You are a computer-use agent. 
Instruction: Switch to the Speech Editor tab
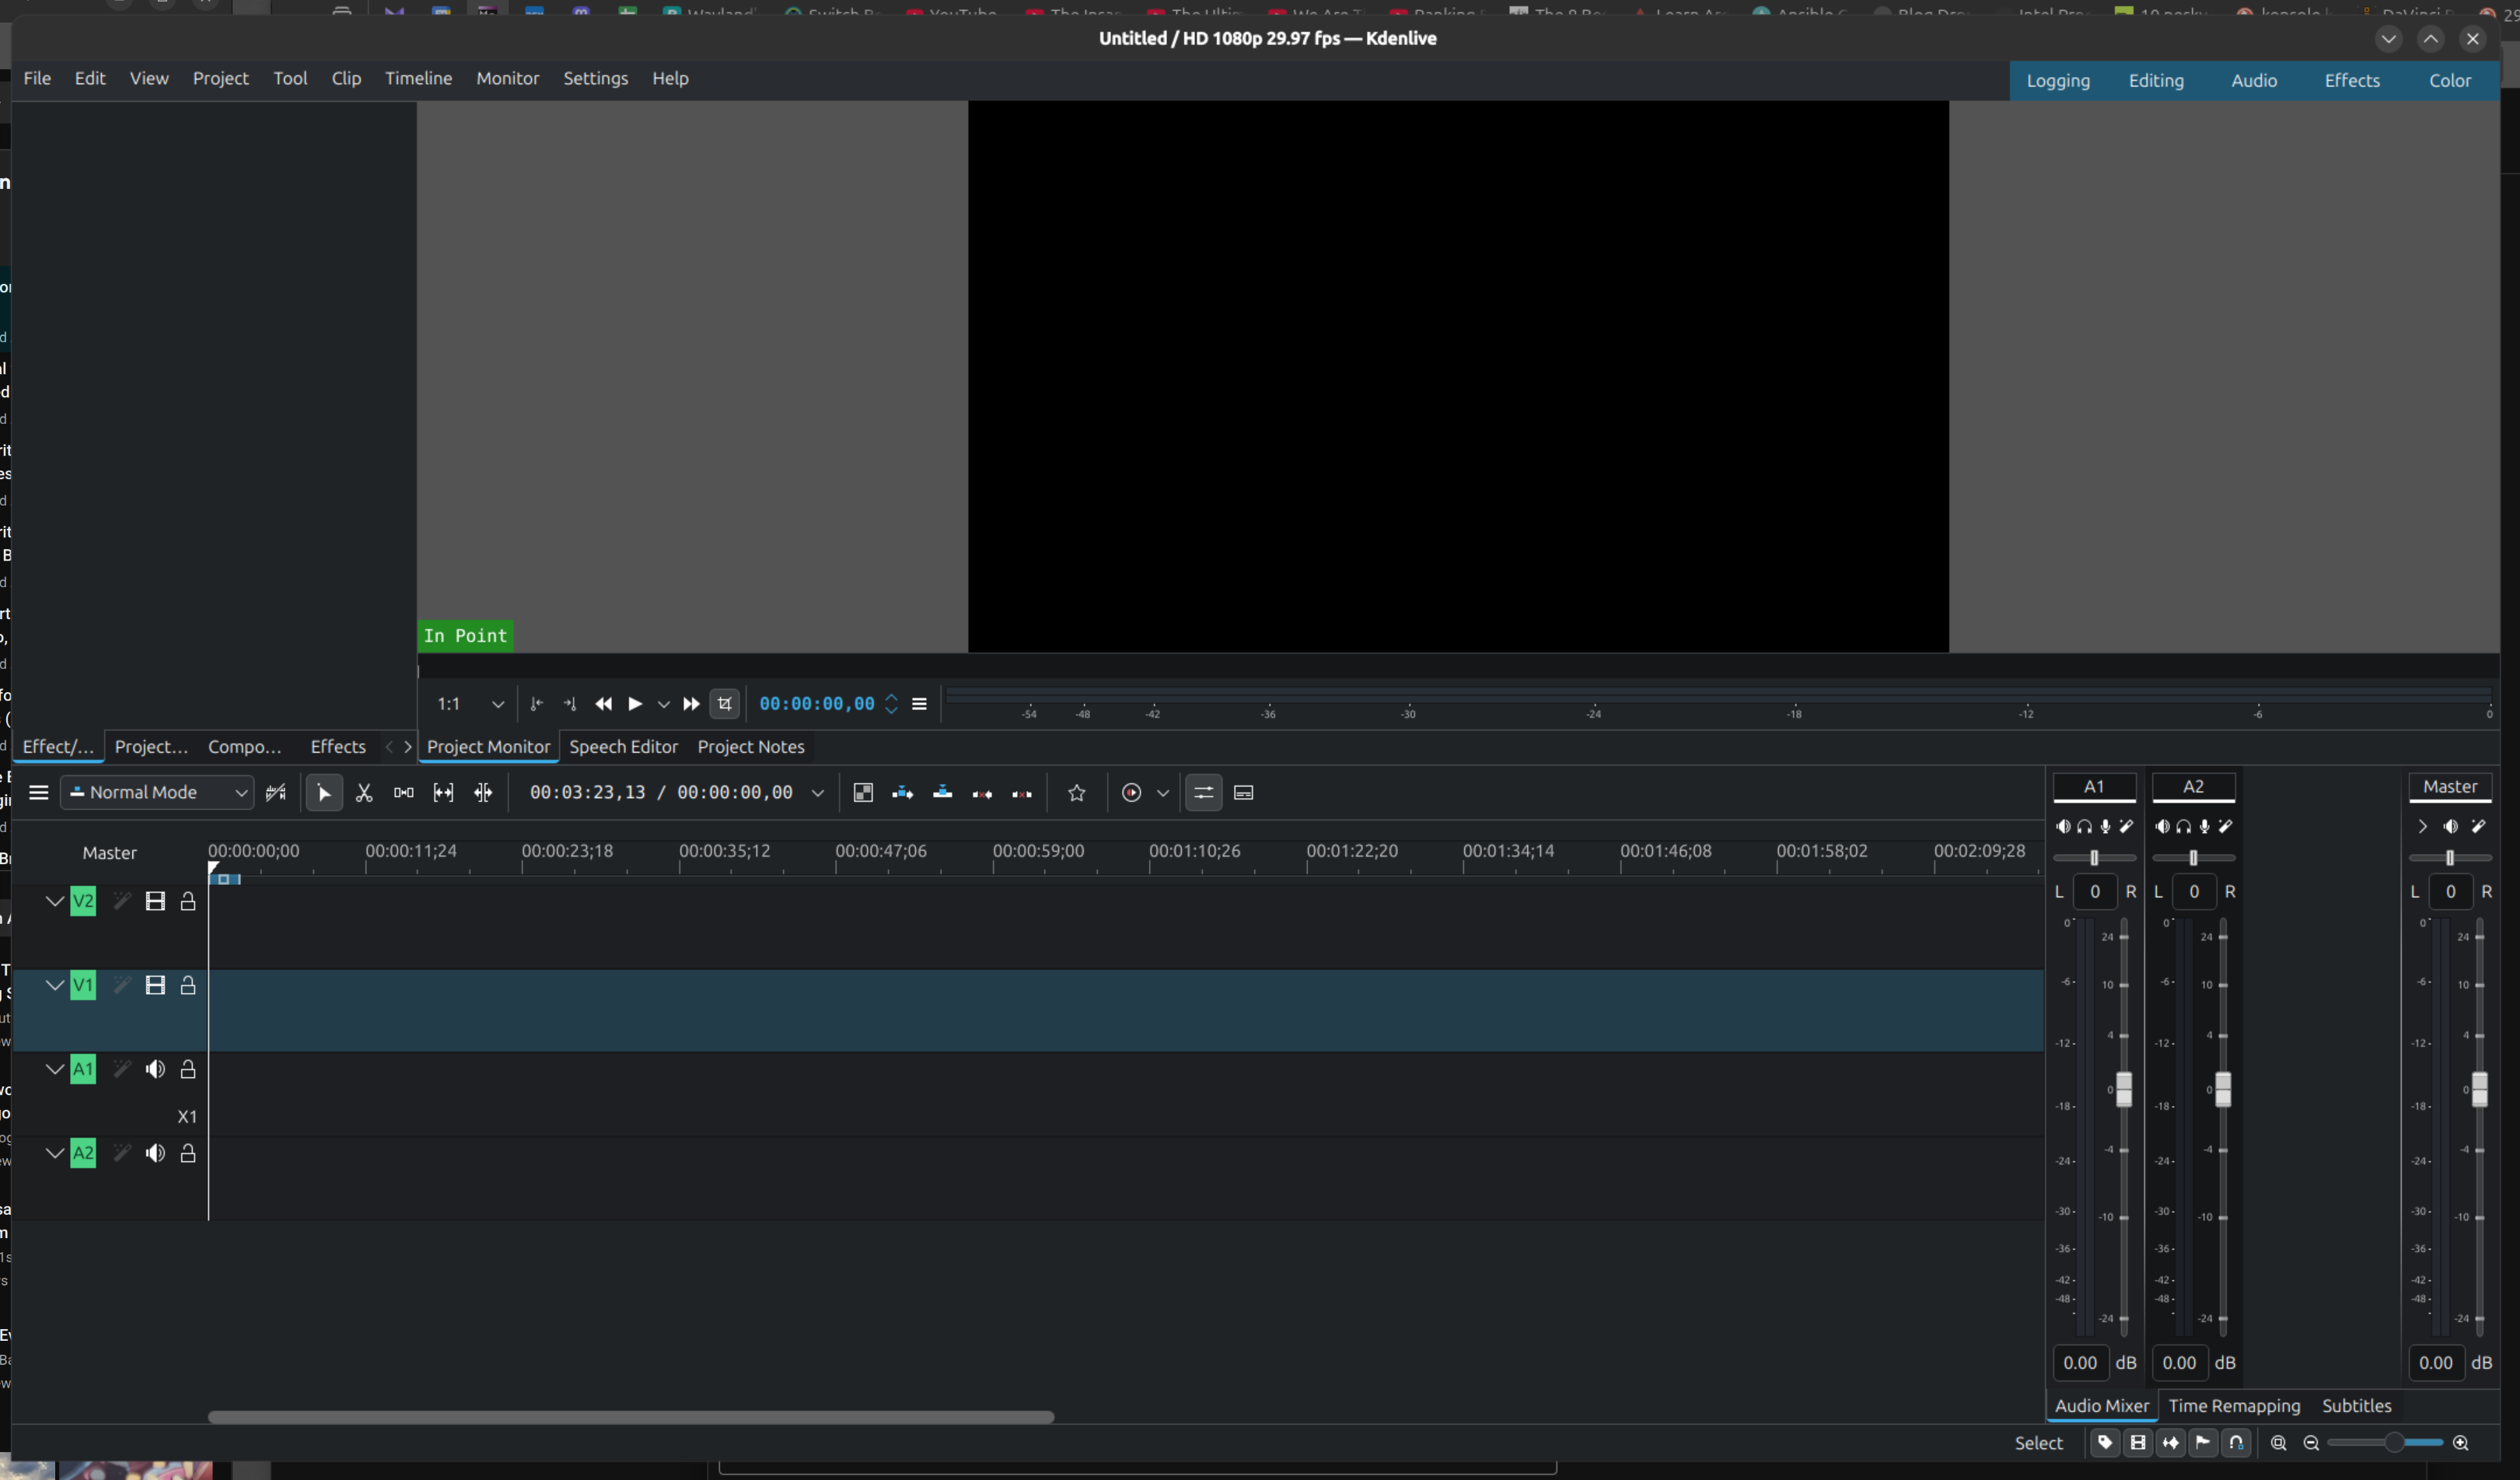[x=623, y=747]
